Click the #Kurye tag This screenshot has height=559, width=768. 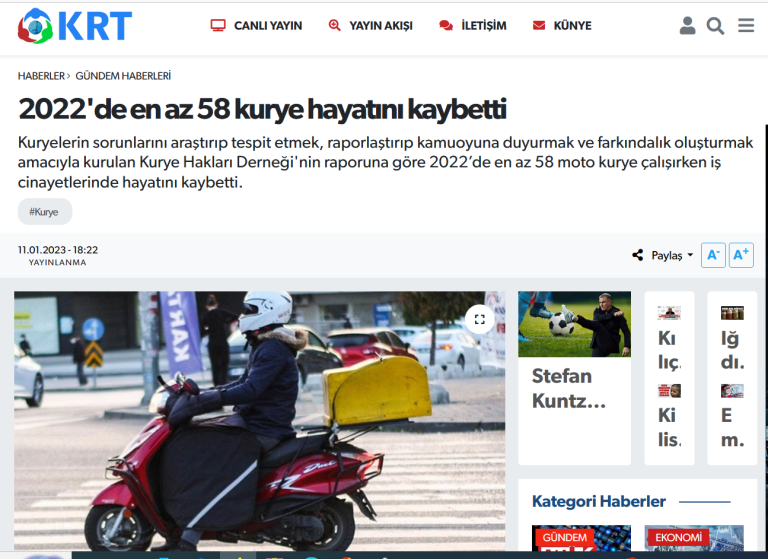coord(45,212)
